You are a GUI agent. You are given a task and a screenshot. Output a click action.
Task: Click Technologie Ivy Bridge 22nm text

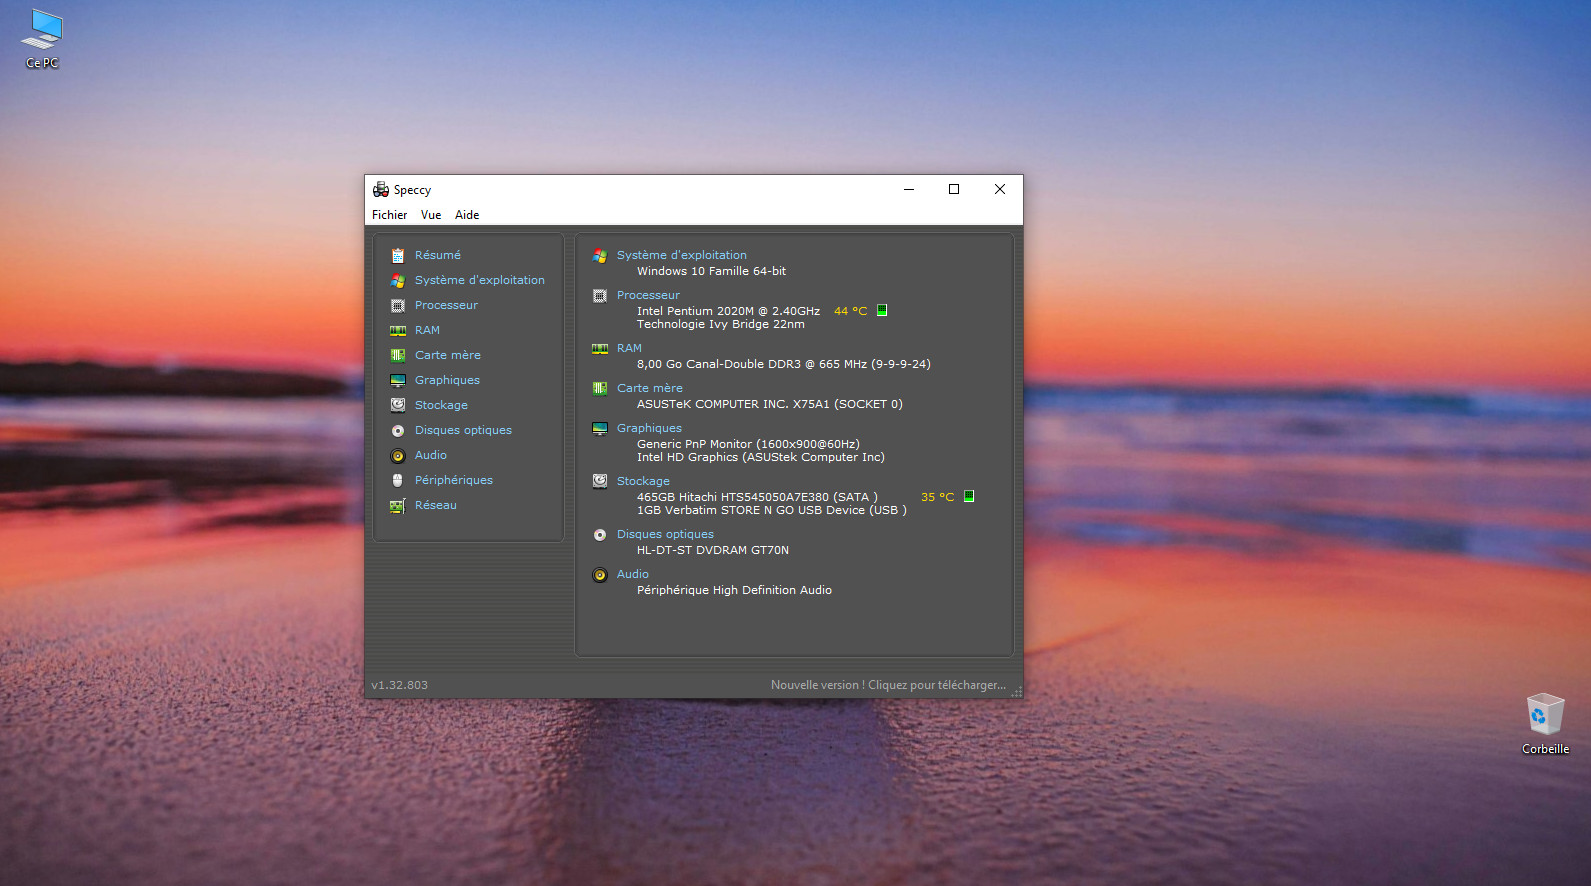tap(721, 324)
